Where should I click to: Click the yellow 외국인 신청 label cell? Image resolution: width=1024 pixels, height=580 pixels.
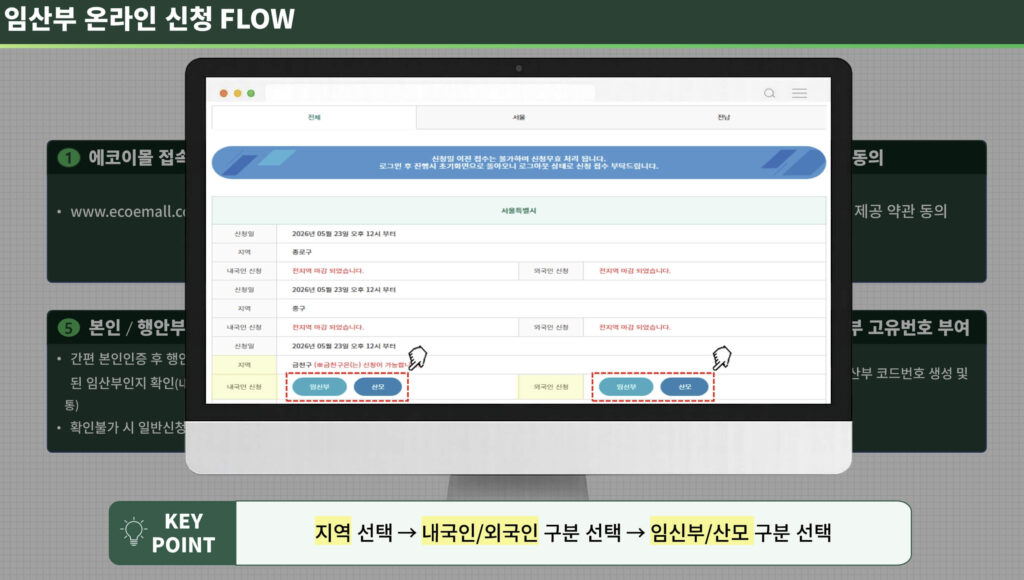click(551, 387)
